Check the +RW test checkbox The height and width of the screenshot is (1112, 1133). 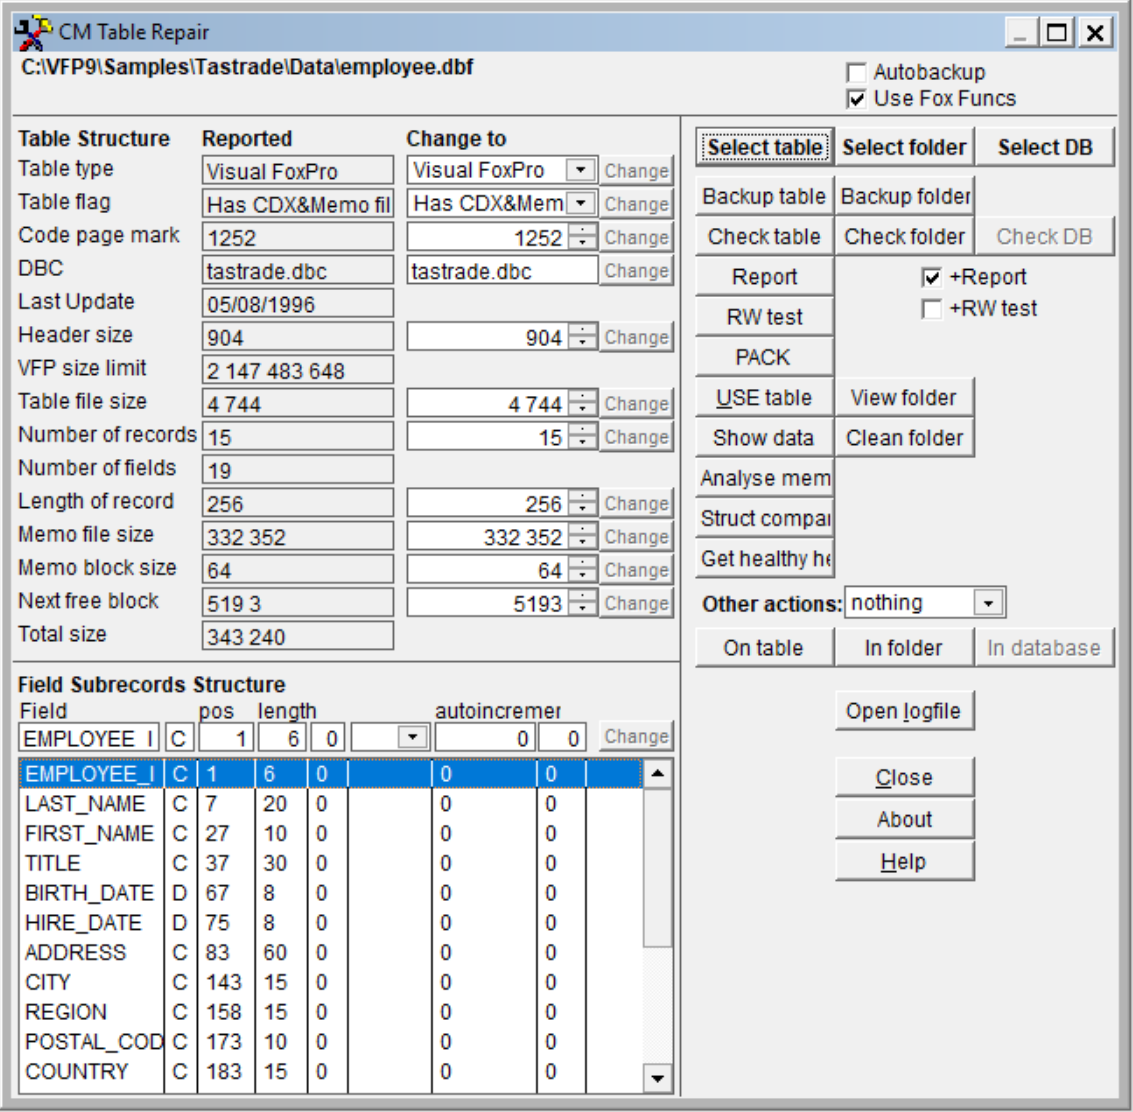tap(931, 309)
